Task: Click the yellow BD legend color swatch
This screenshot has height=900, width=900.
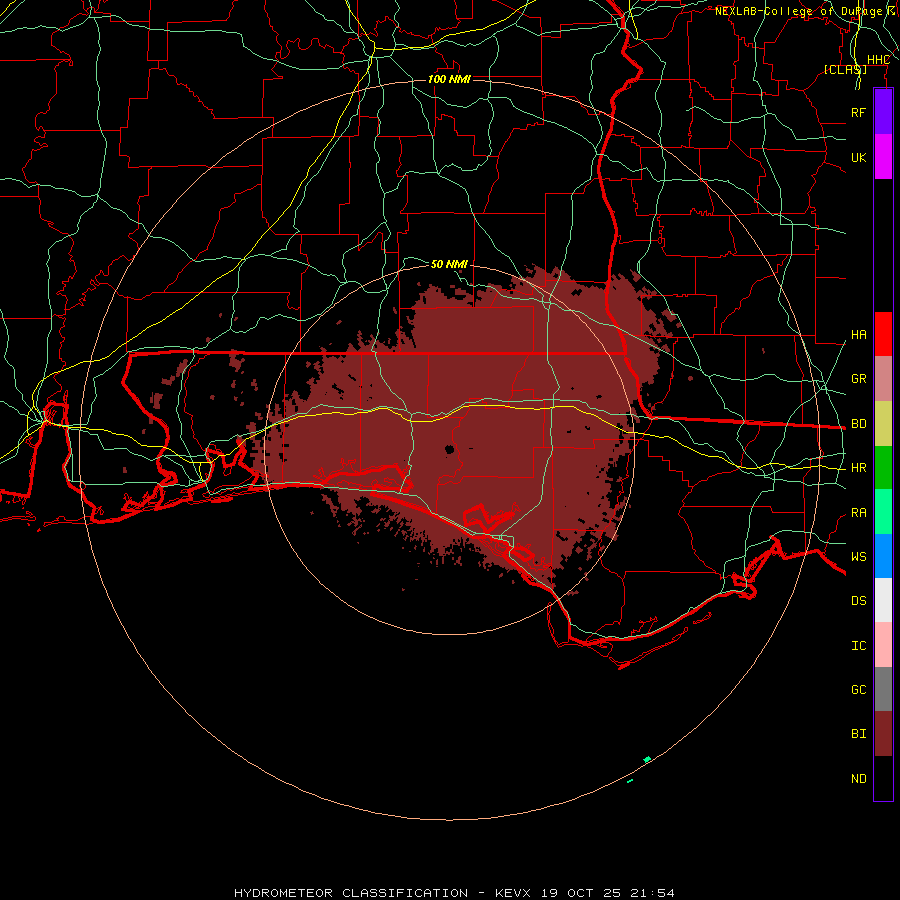Action: [883, 424]
